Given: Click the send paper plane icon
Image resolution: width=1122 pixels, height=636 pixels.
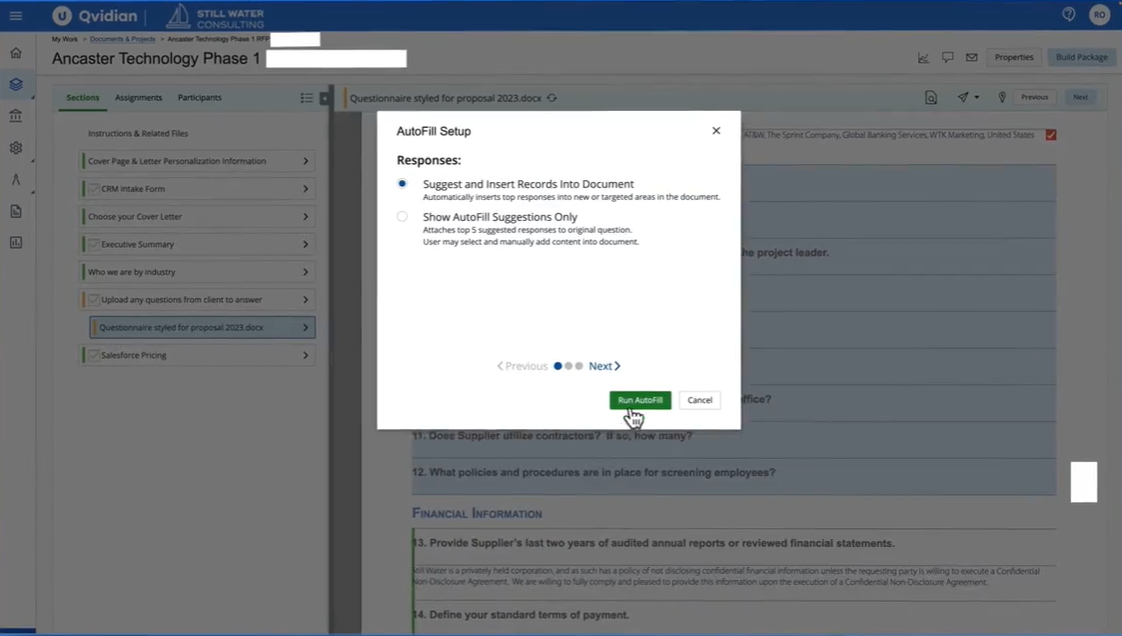Looking at the screenshot, I should [962, 97].
